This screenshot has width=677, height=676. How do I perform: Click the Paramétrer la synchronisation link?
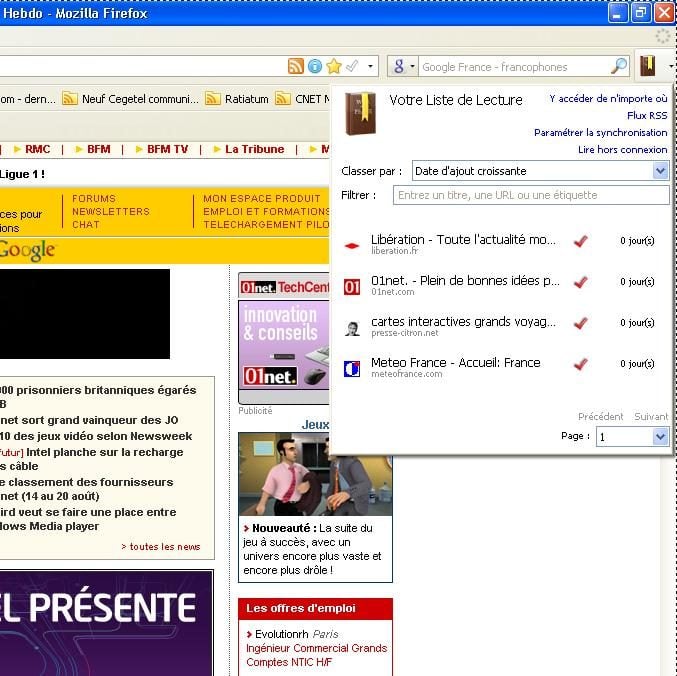[600, 132]
